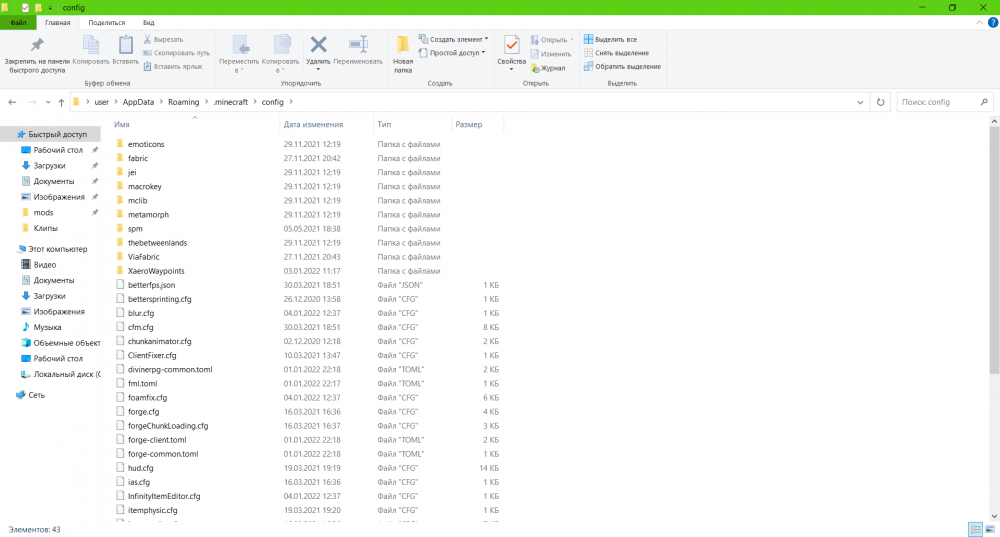
Task: Go up one folder level arrow
Action: 61,102
